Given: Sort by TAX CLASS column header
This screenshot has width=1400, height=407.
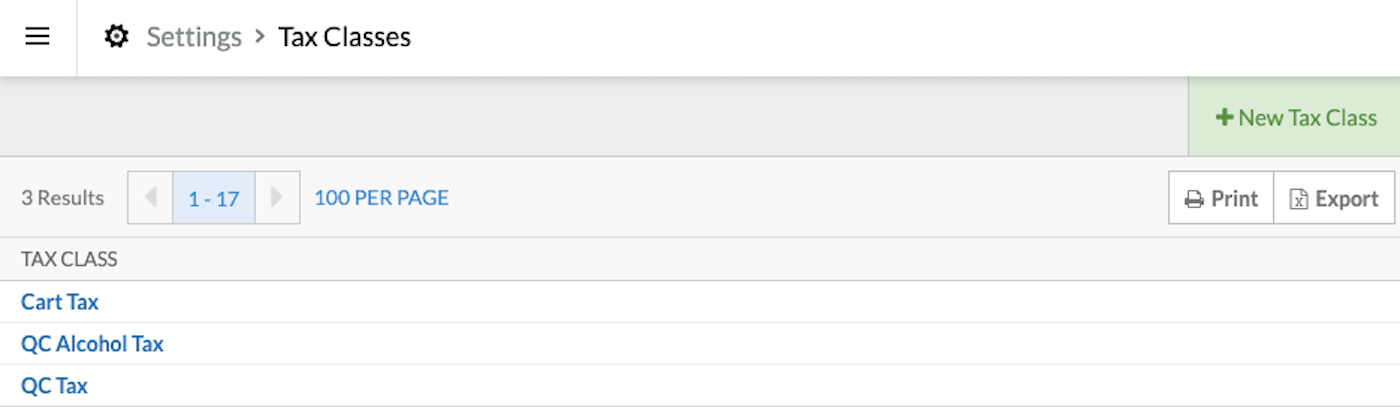Looking at the screenshot, I should [69, 259].
